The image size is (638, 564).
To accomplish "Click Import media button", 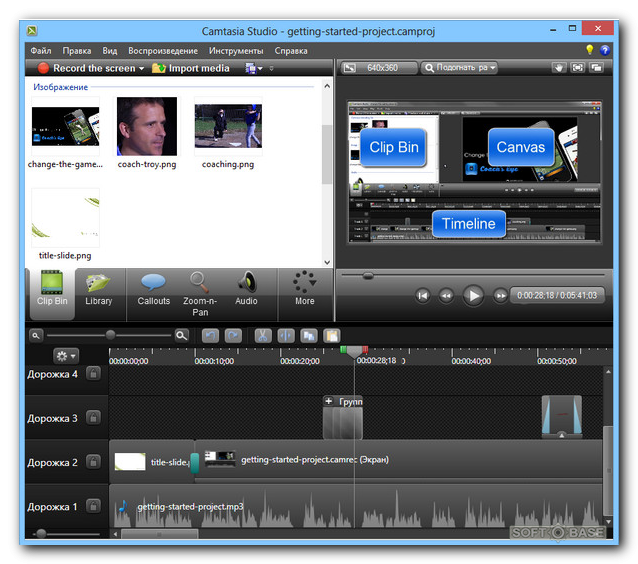I will point(190,68).
